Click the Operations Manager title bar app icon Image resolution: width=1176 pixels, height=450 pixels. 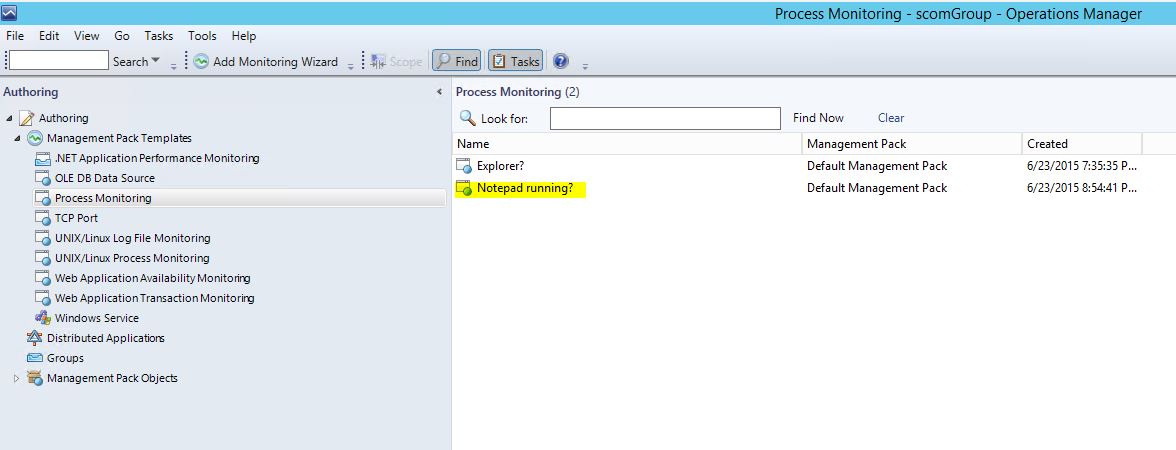pos(10,12)
